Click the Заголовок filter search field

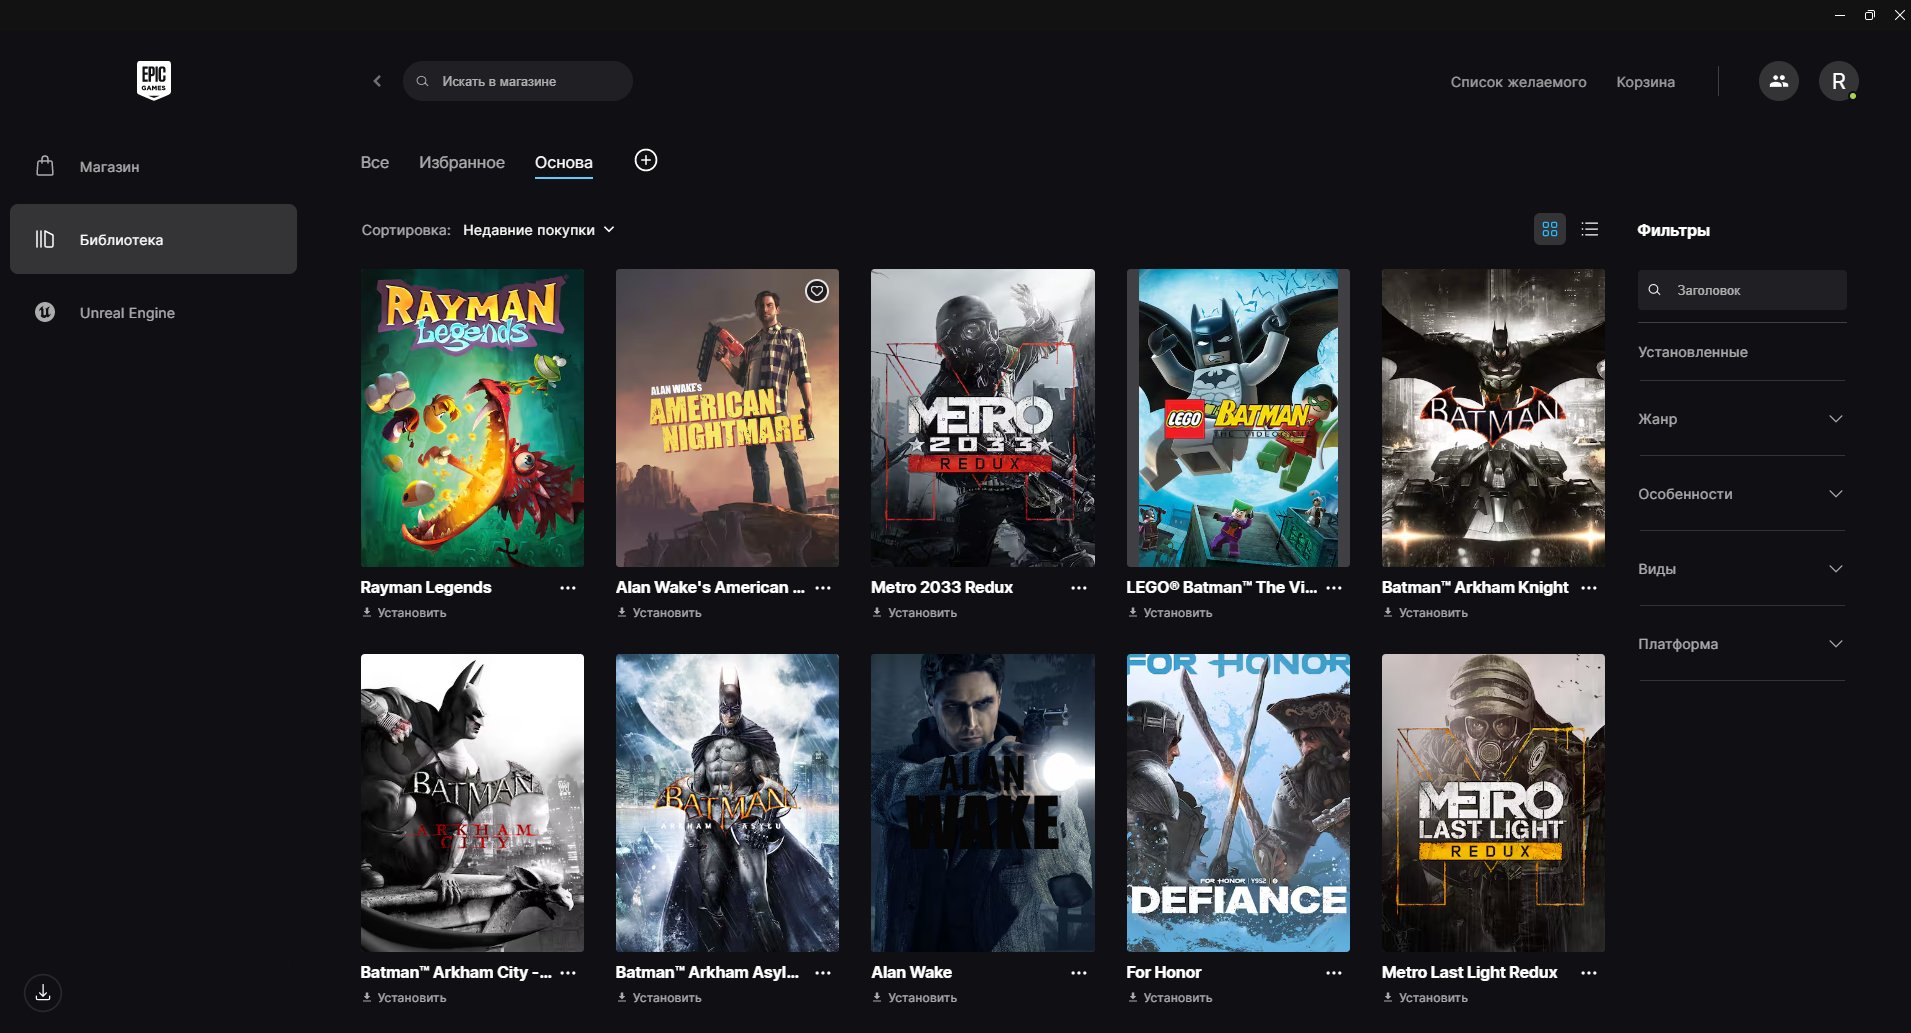(x=1742, y=290)
